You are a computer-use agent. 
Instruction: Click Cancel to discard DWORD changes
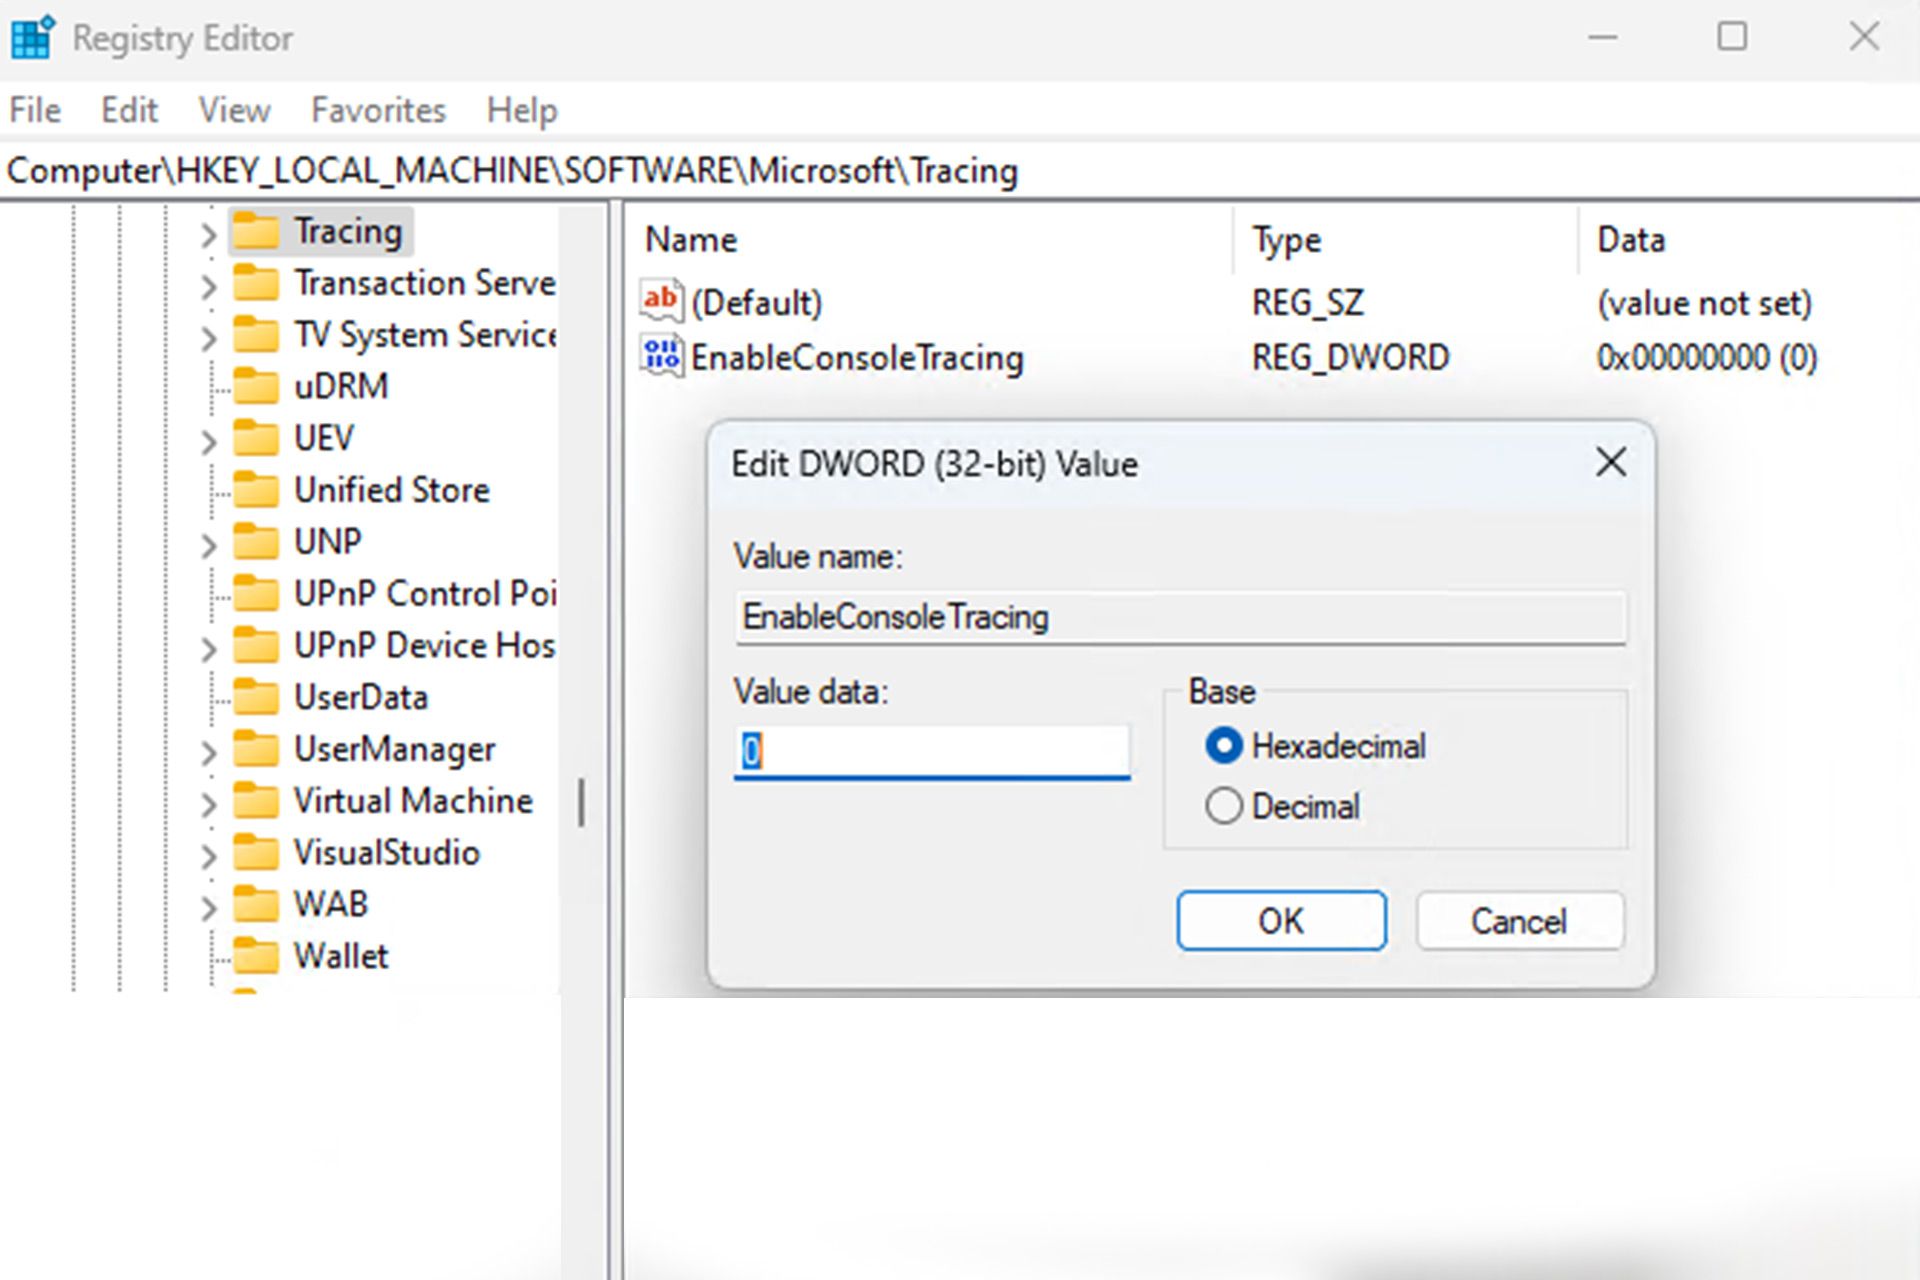tap(1520, 920)
